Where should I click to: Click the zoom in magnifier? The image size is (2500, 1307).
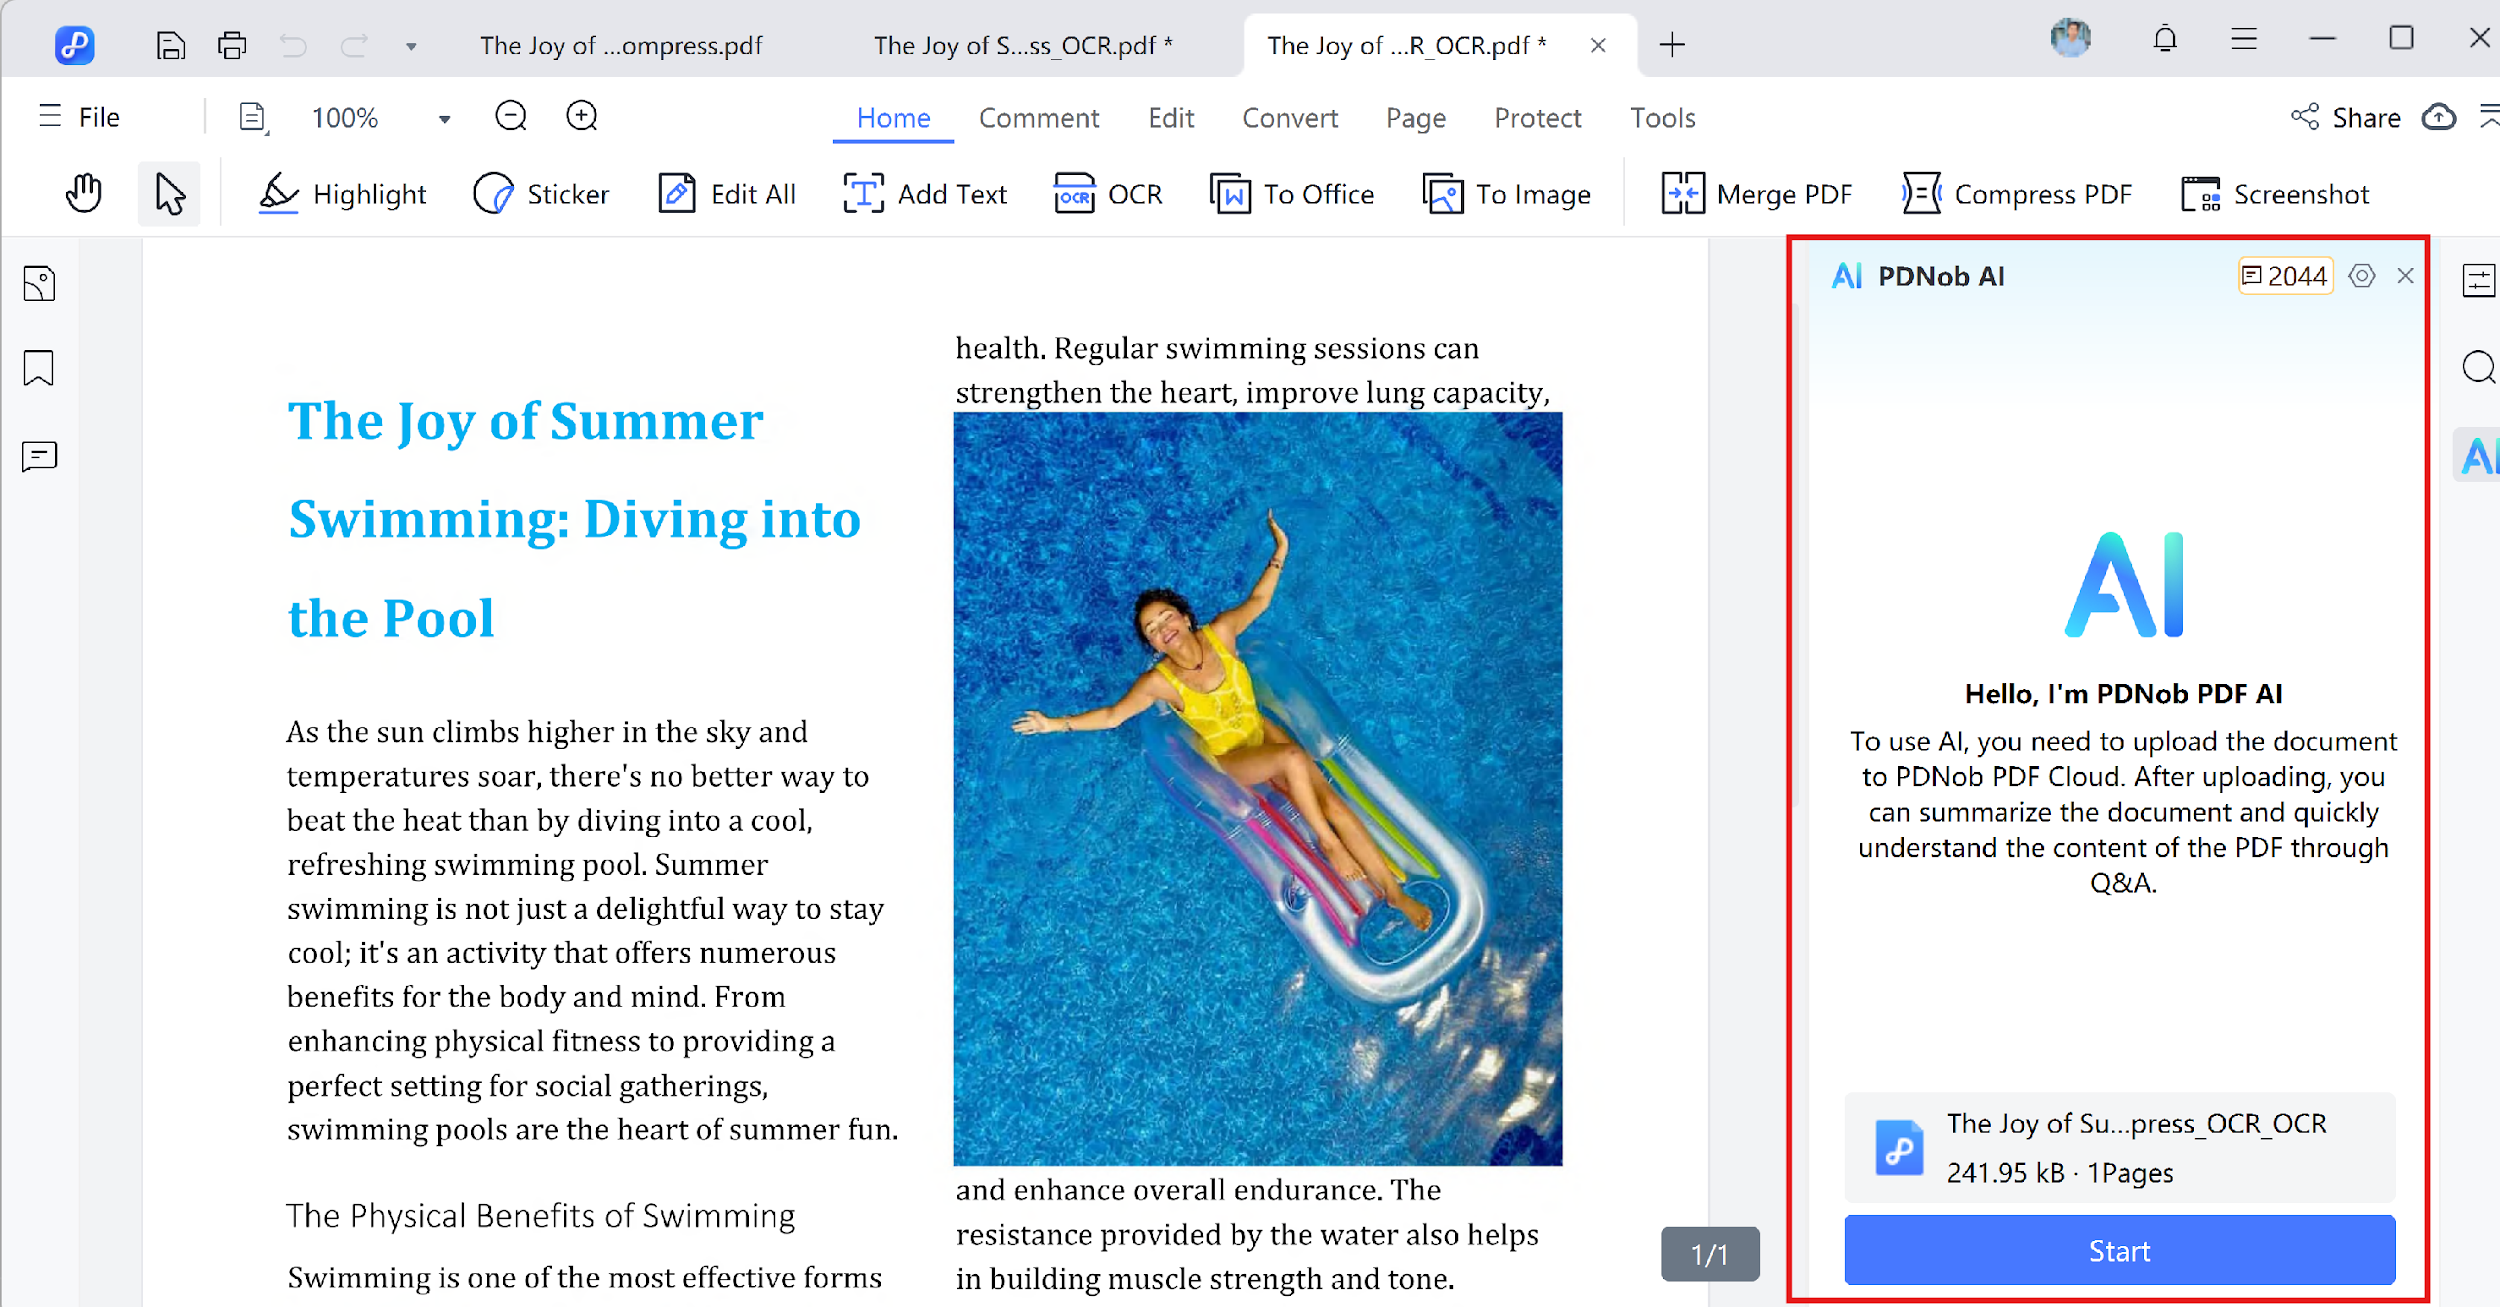click(582, 117)
